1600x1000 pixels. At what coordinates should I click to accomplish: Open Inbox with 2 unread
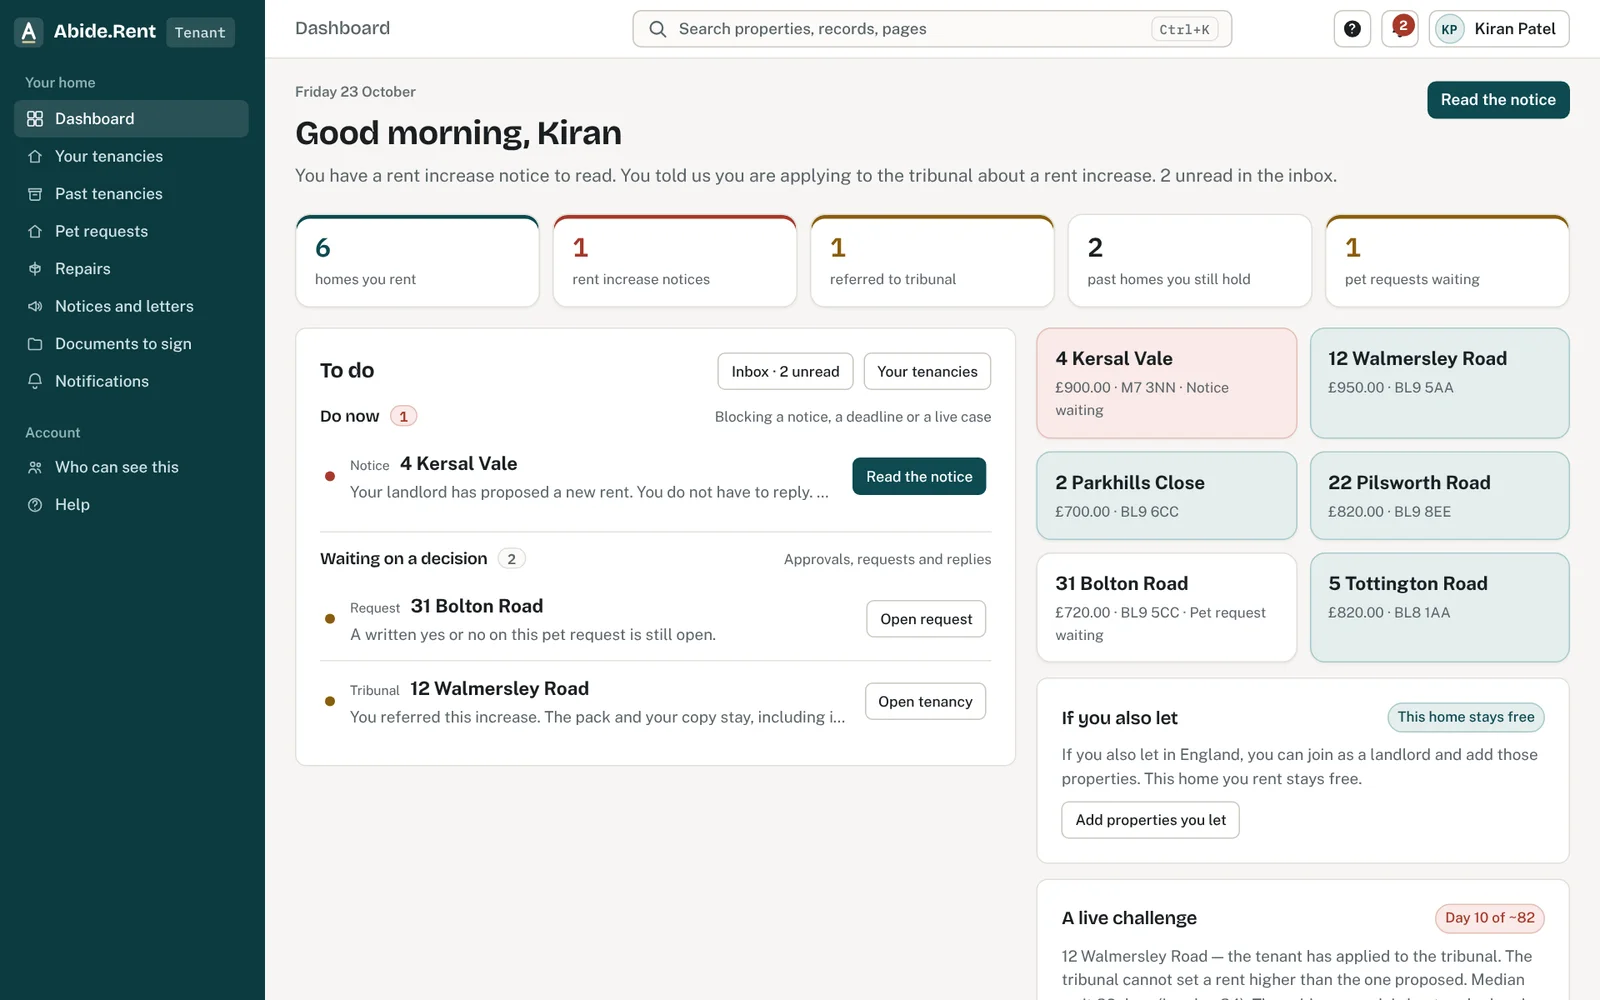coord(785,372)
